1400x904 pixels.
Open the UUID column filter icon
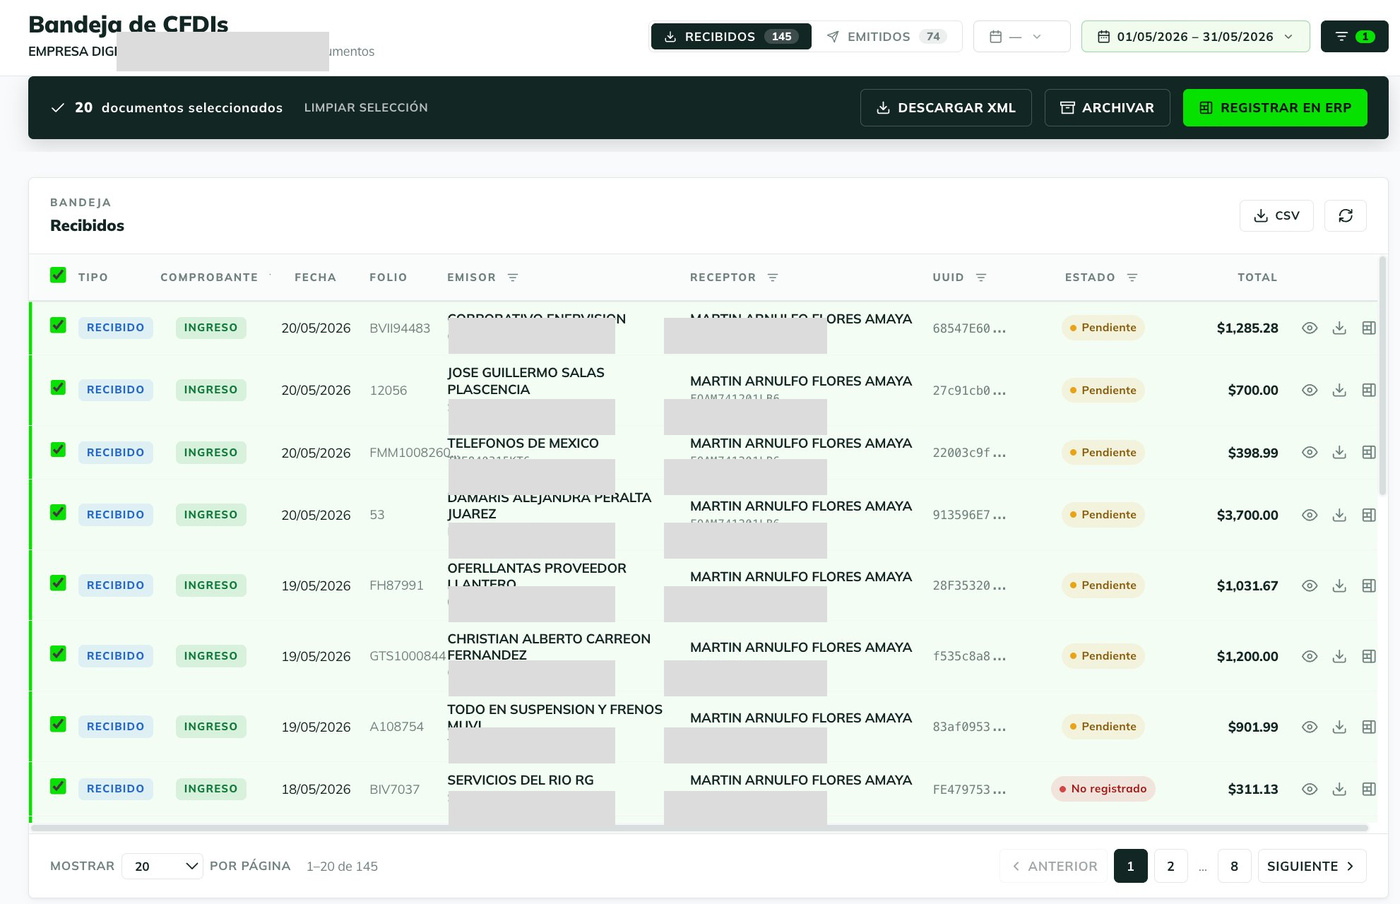point(981,278)
